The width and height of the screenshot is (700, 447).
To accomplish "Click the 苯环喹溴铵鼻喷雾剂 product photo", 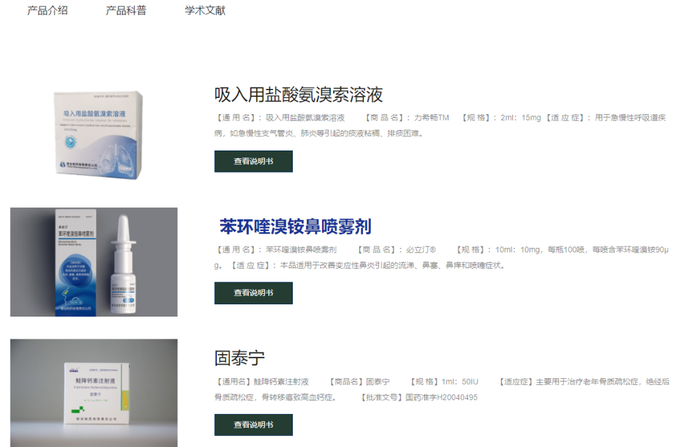I will 94,262.
